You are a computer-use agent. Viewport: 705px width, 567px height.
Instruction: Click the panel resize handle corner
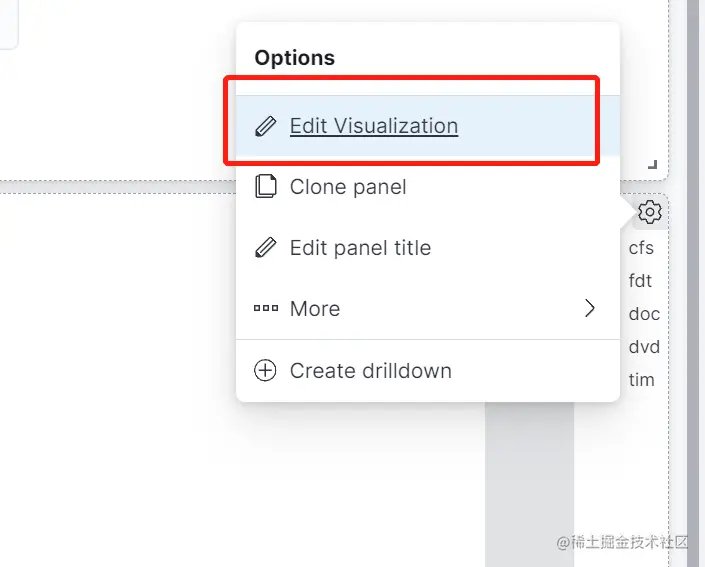point(653,164)
